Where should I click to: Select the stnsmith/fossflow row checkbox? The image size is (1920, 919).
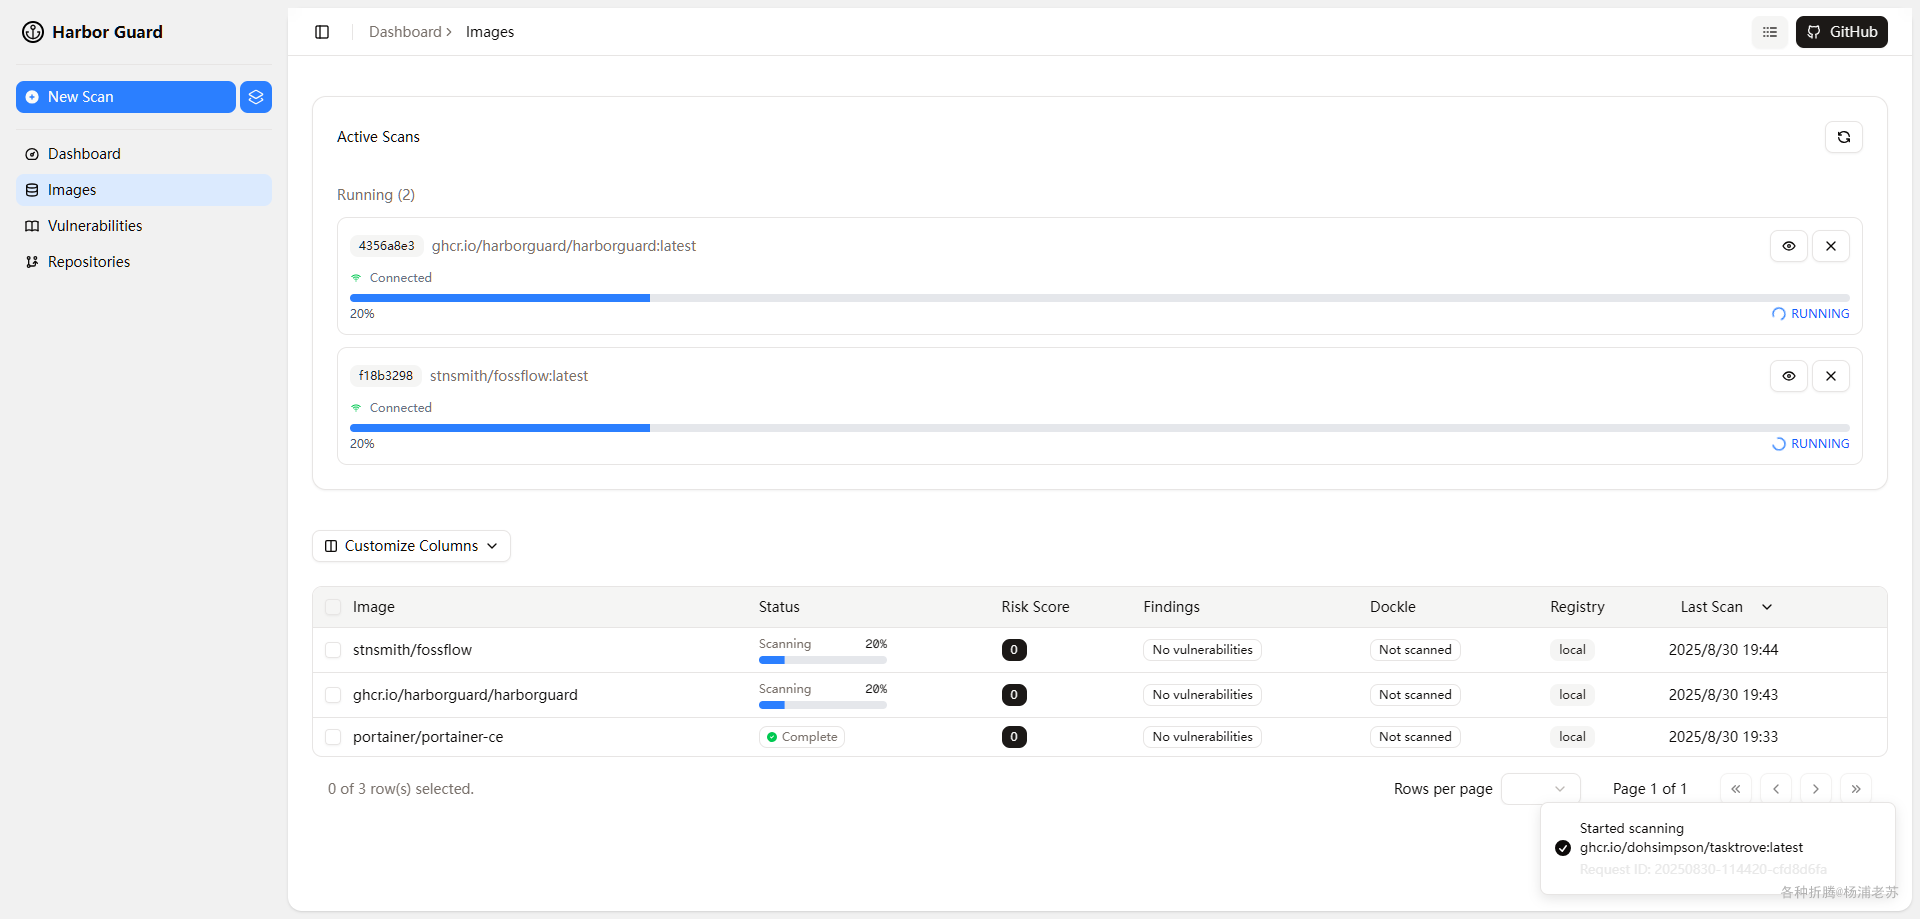pyautogui.click(x=333, y=650)
